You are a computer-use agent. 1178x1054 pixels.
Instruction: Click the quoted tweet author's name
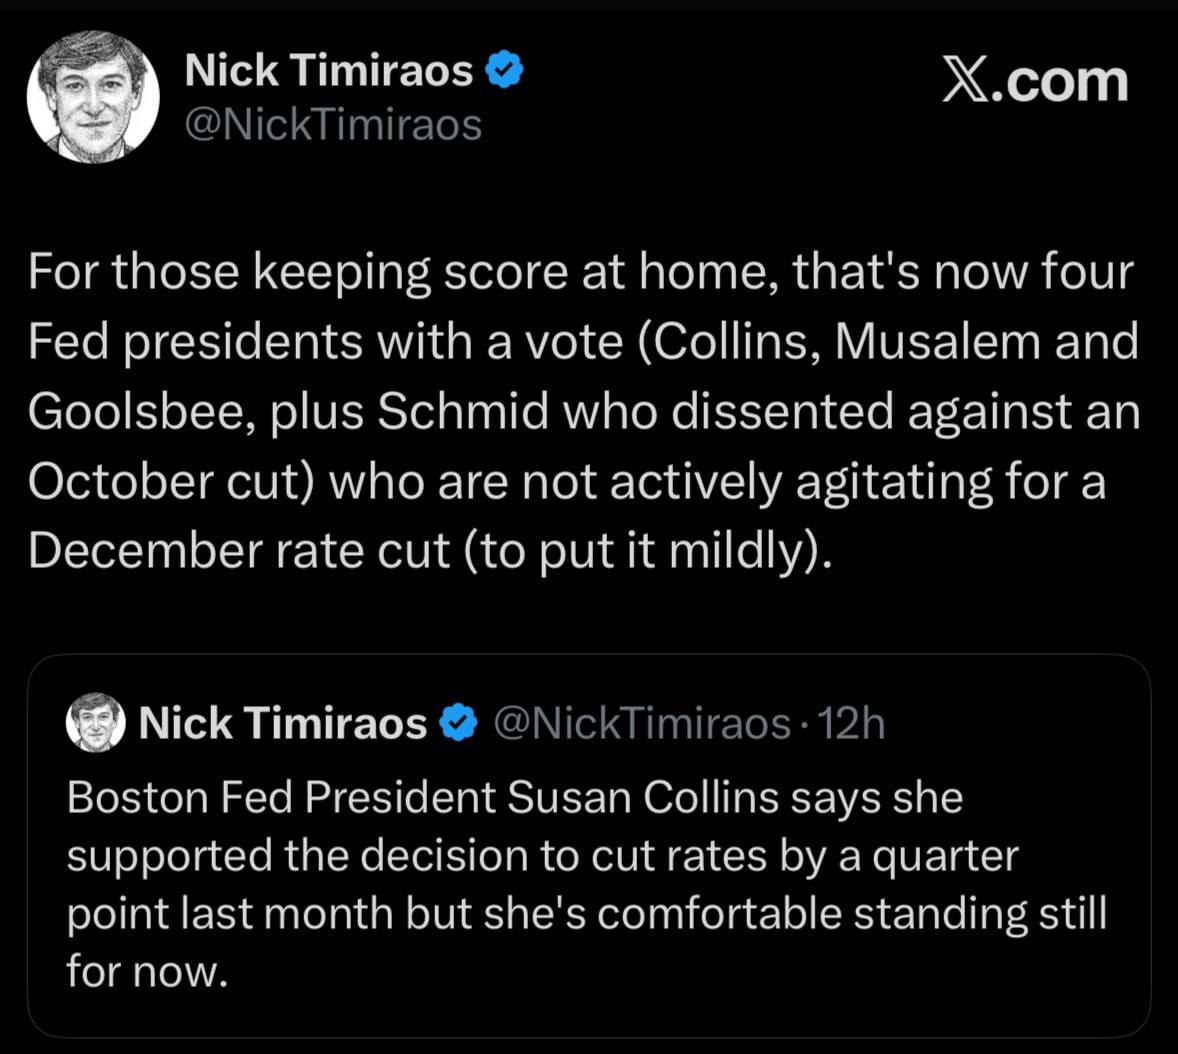point(280,722)
